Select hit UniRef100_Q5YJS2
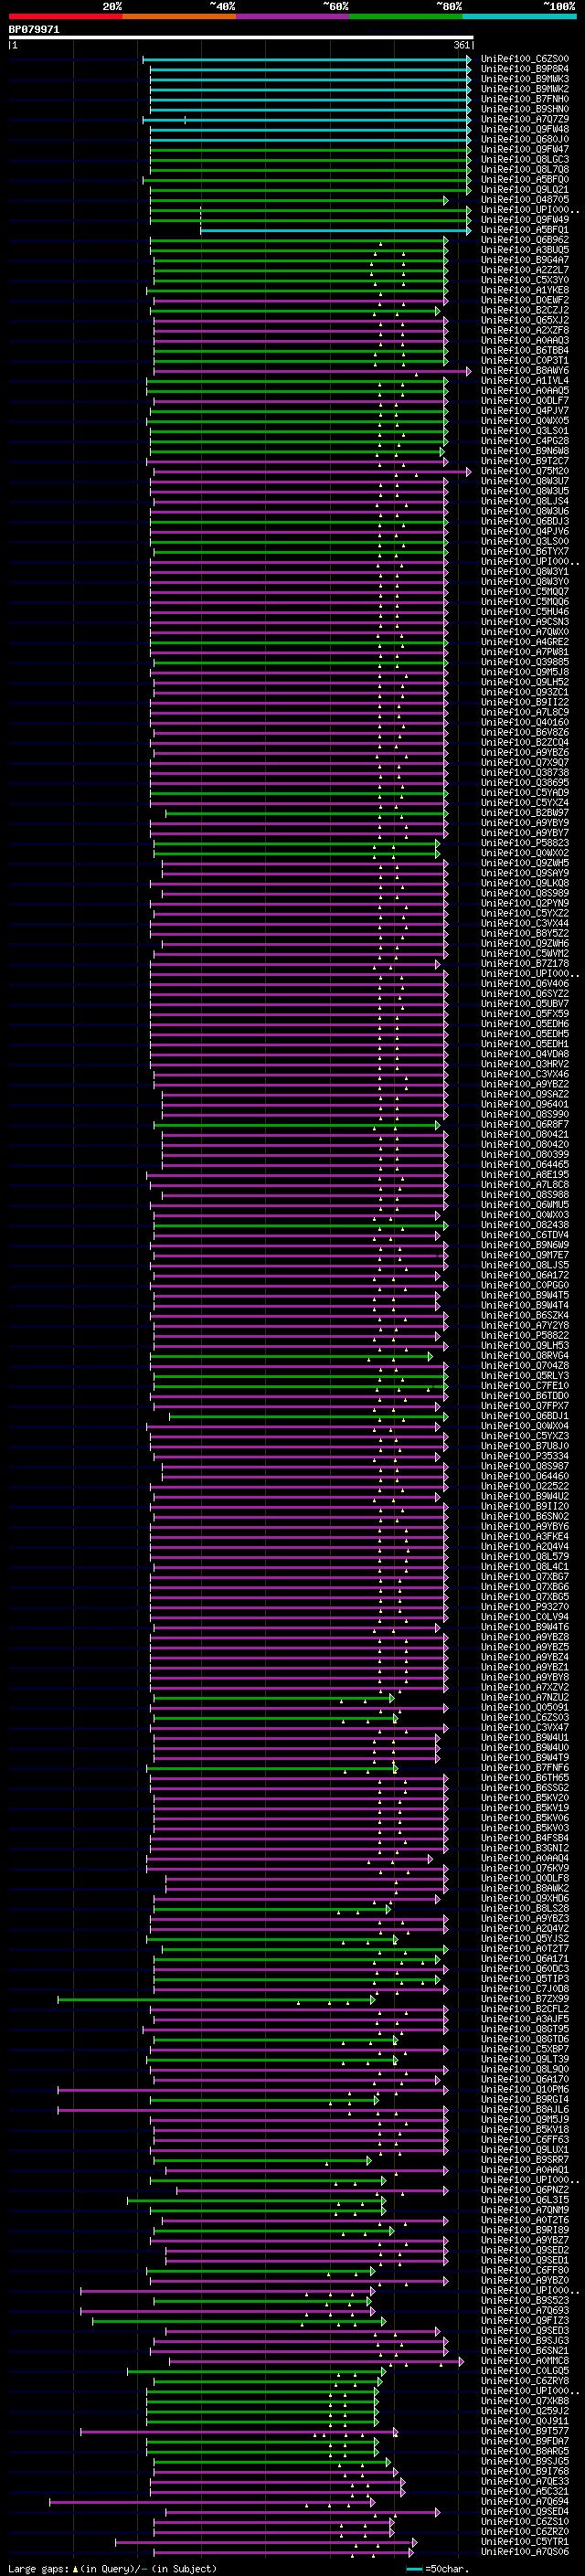The width and height of the screenshot is (585, 2576). coord(525,1939)
